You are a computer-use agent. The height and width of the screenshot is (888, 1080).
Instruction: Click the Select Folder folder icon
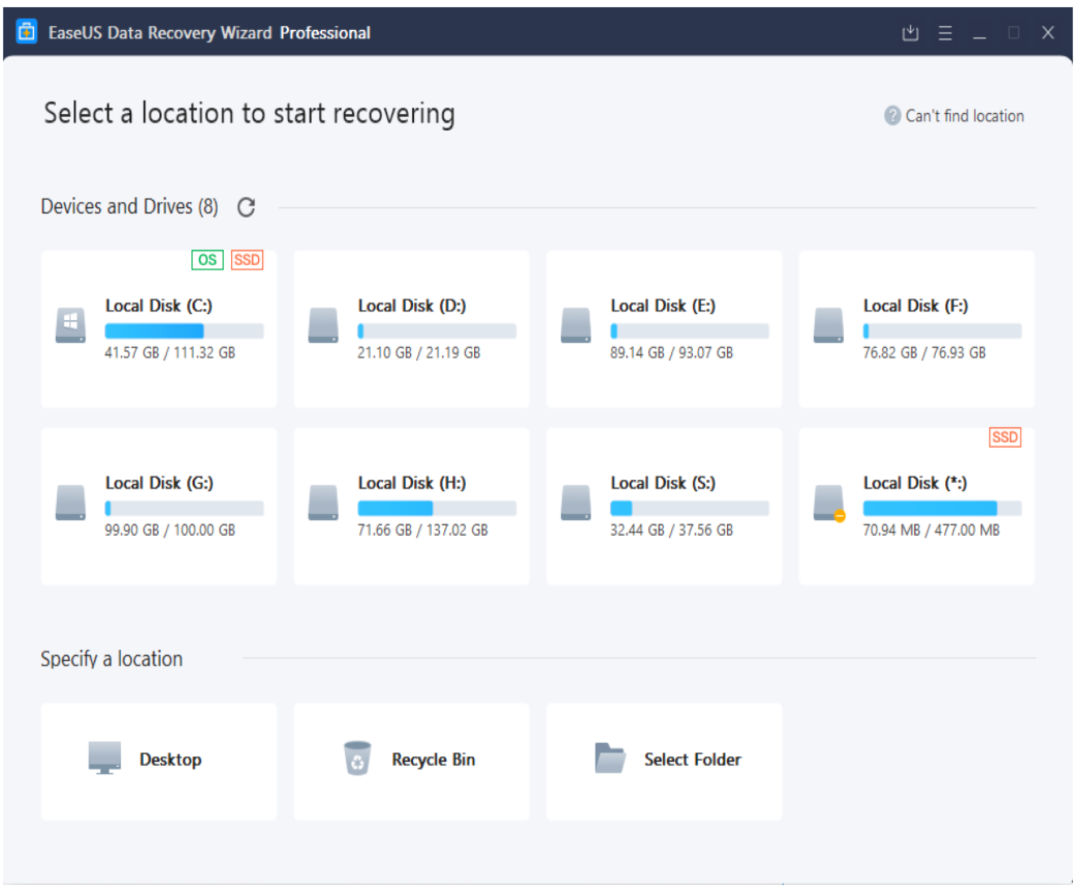point(610,758)
